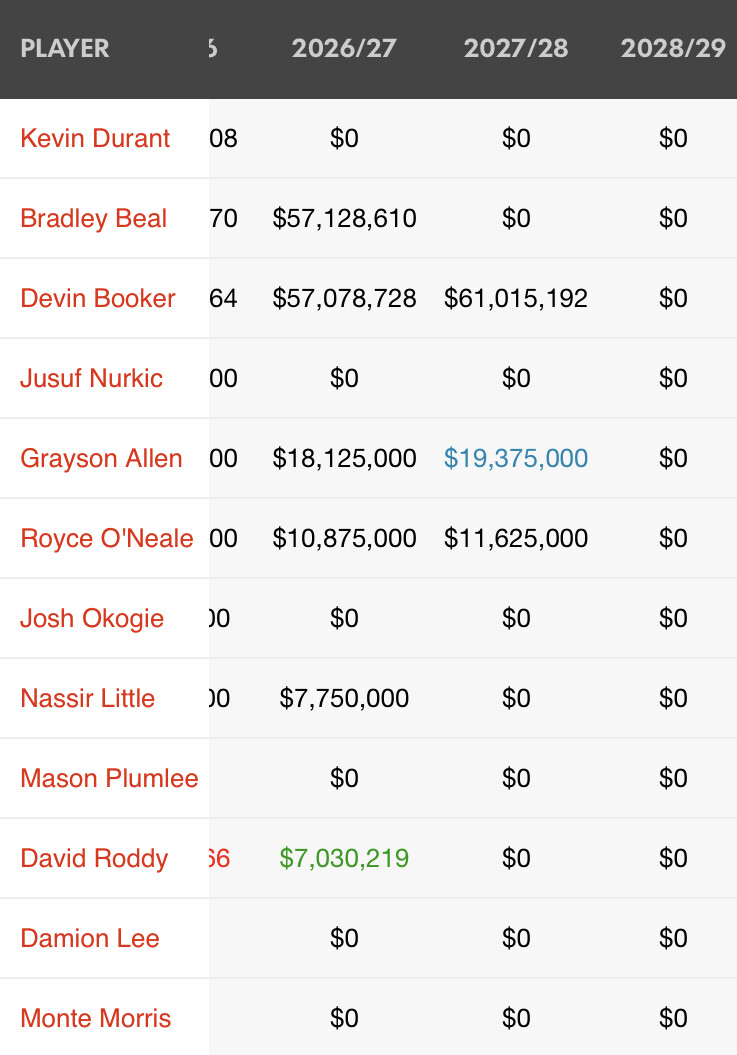737x1055 pixels.
Task: Open Mason Plumlee's player page
Action: coord(109,778)
